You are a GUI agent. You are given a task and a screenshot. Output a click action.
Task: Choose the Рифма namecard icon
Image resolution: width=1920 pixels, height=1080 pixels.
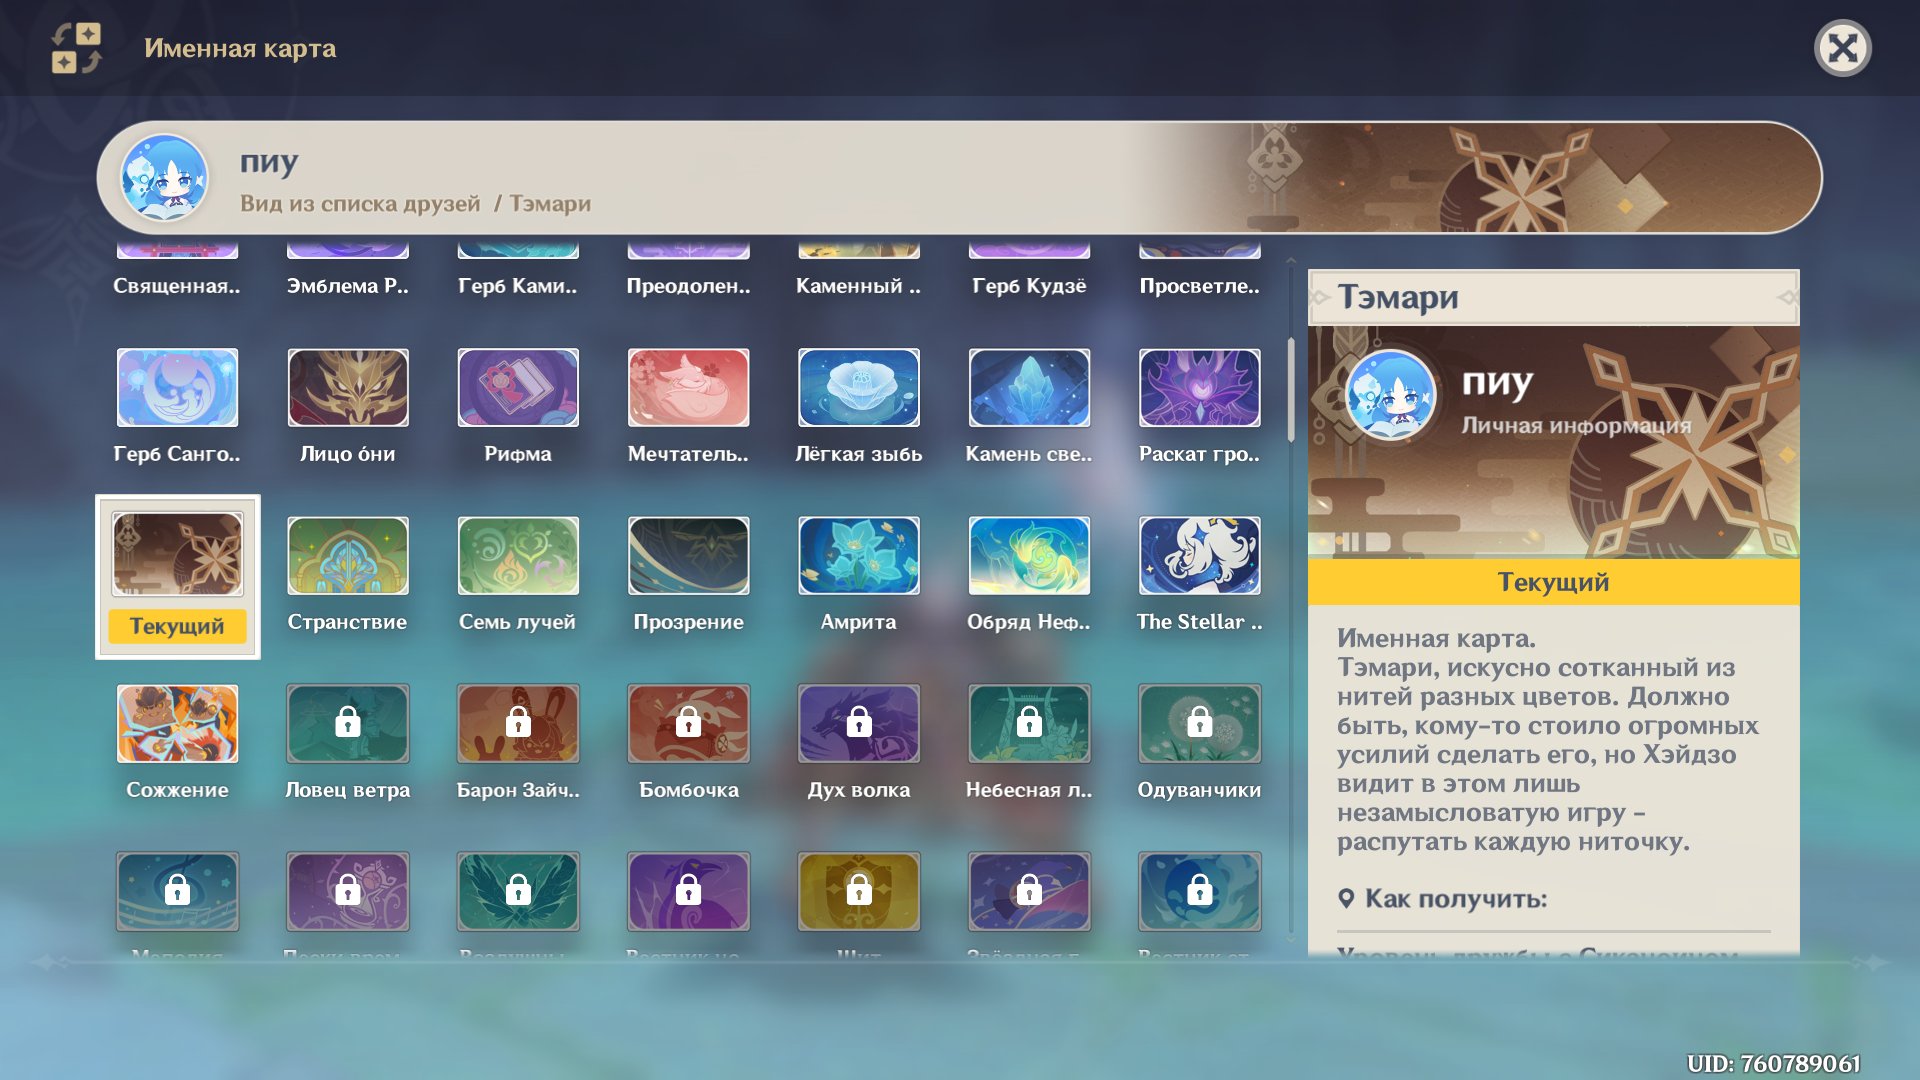[x=518, y=388]
